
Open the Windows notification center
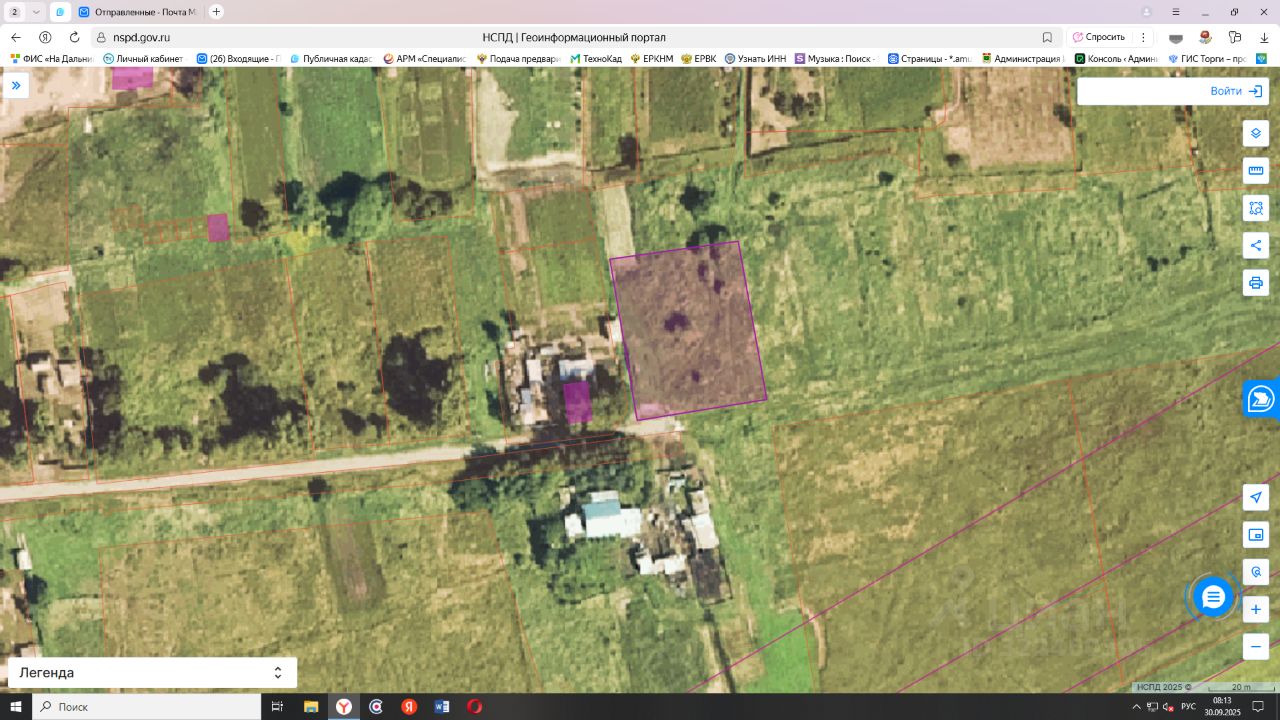tap(1259, 707)
